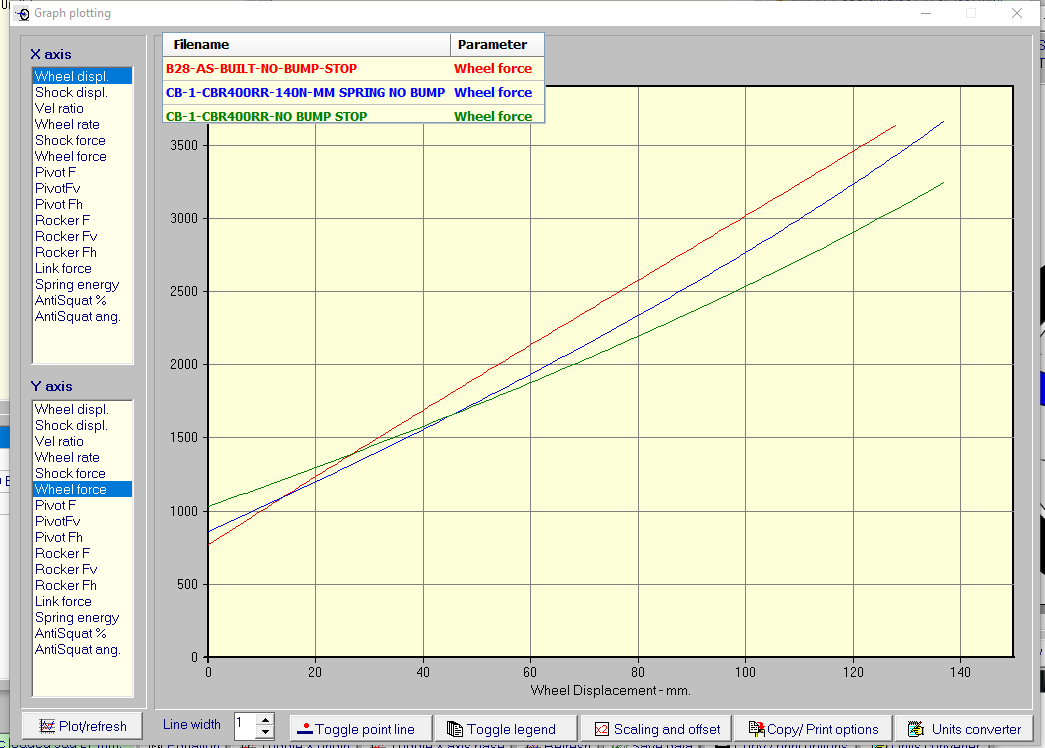Viewport: 1045px width, 748px height.
Task: Click the Plot/refresh button
Action: [x=83, y=726]
